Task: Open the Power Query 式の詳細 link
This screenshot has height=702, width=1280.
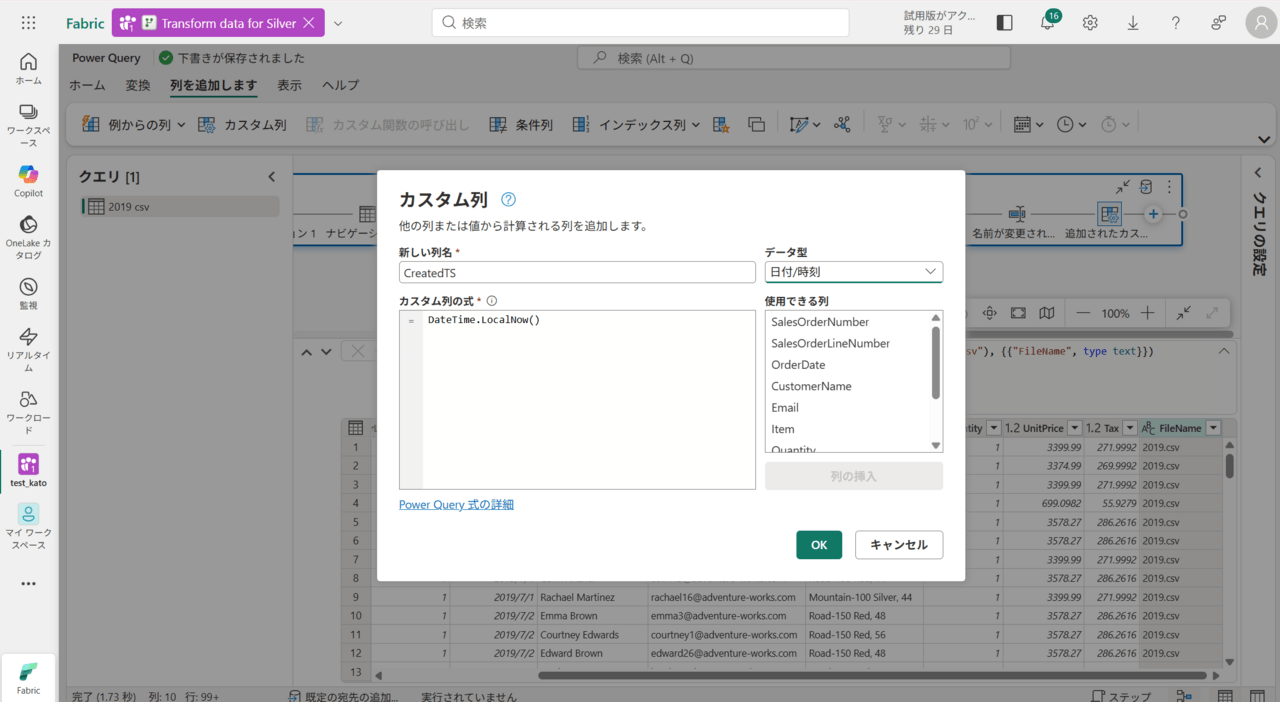Action: click(456, 505)
